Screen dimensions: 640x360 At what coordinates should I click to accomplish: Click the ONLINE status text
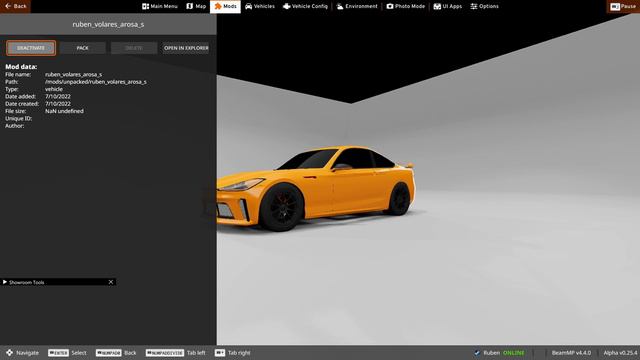coord(513,353)
